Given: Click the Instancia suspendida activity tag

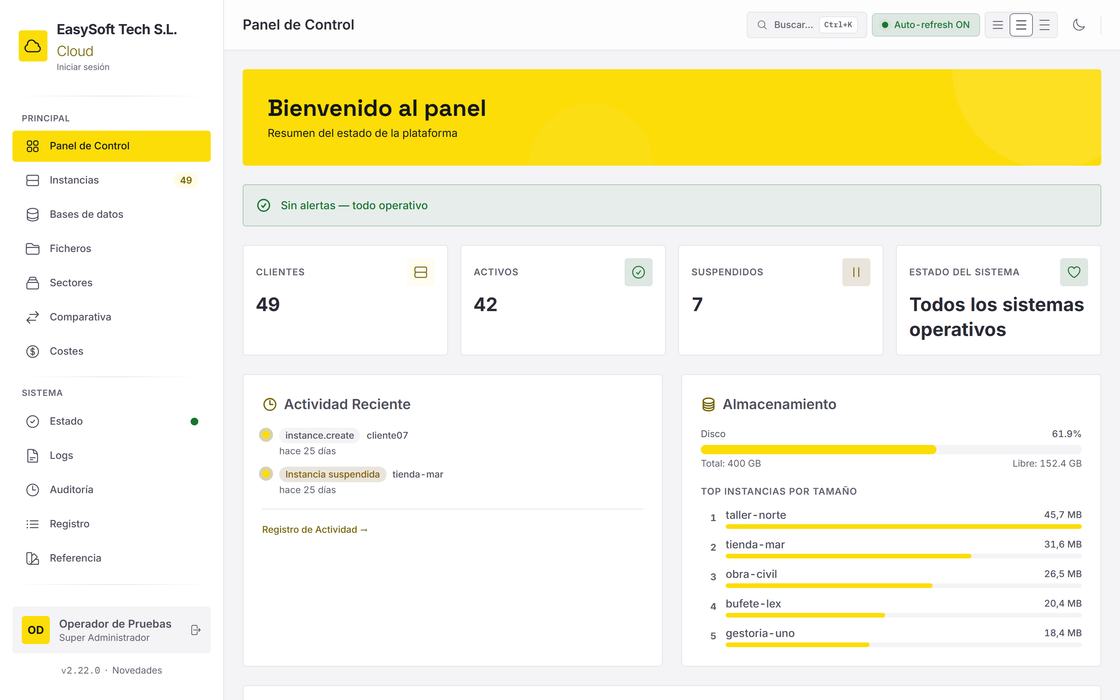Looking at the screenshot, I should point(332,475).
